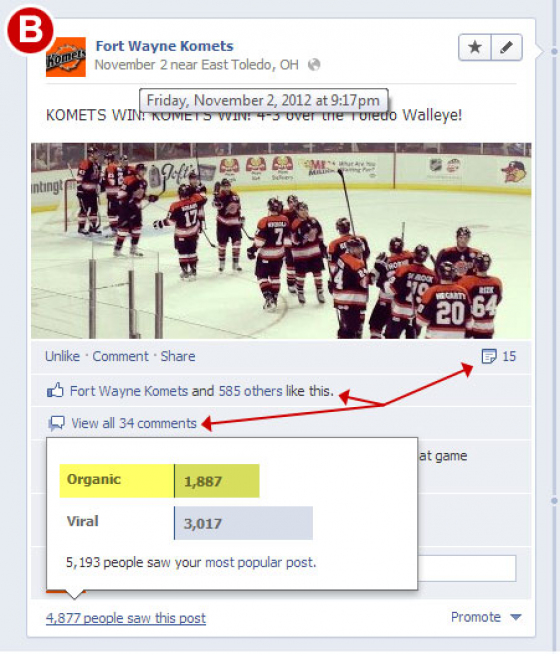This screenshot has height=654, width=560.
Task: Click the Komets profile logo thumbnail
Action: (66, 57)
